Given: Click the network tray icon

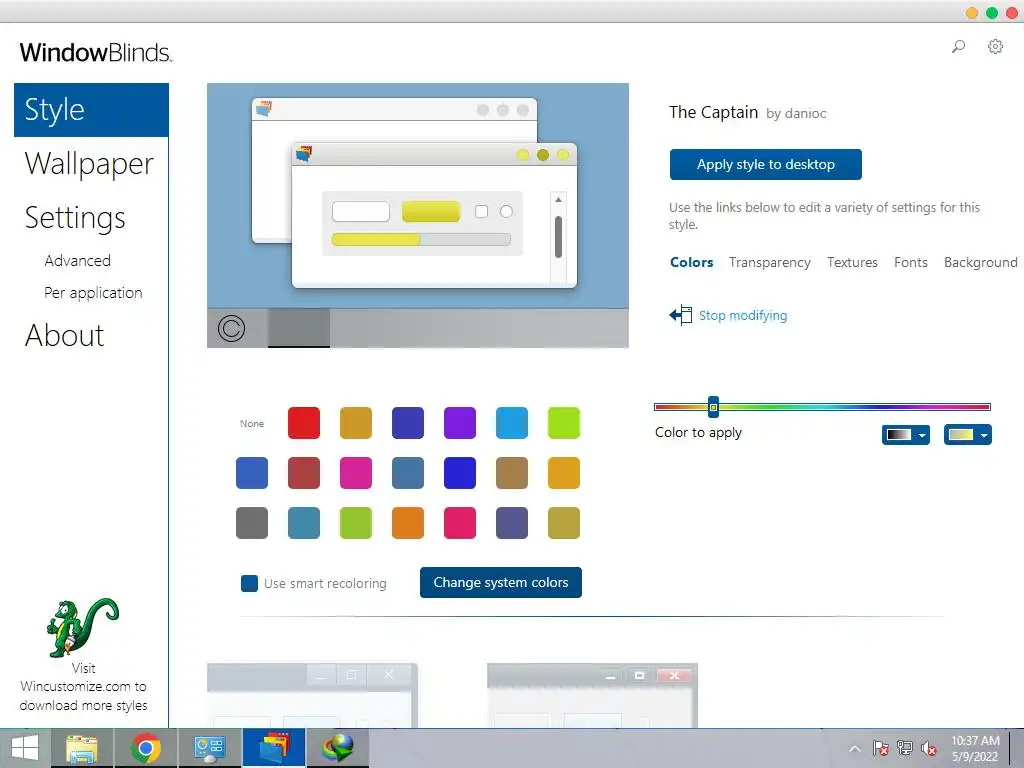Looking at the screenshot, I should click(904, 748).
